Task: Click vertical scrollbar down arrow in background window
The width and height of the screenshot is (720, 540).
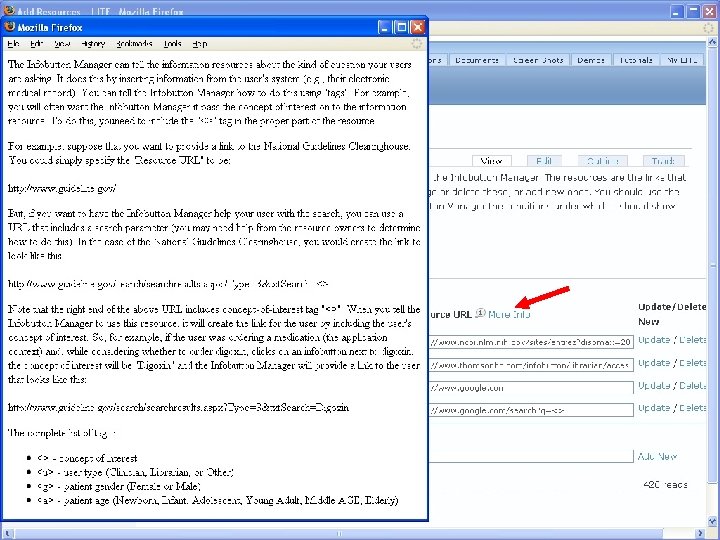Action: coord(712,521)
